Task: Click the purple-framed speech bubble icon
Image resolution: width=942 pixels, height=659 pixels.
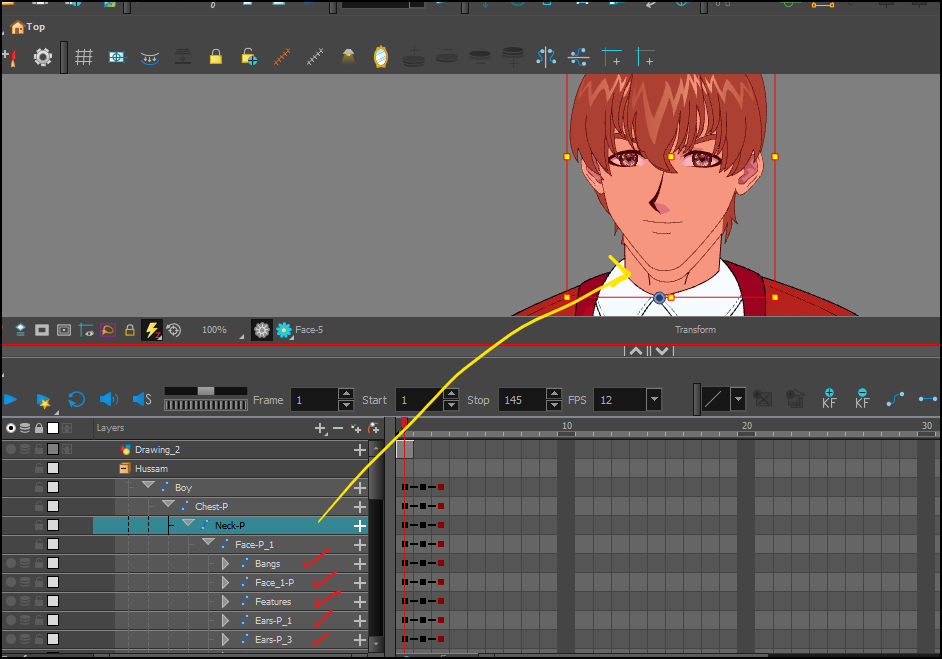Action: click(x=108, y=330)
